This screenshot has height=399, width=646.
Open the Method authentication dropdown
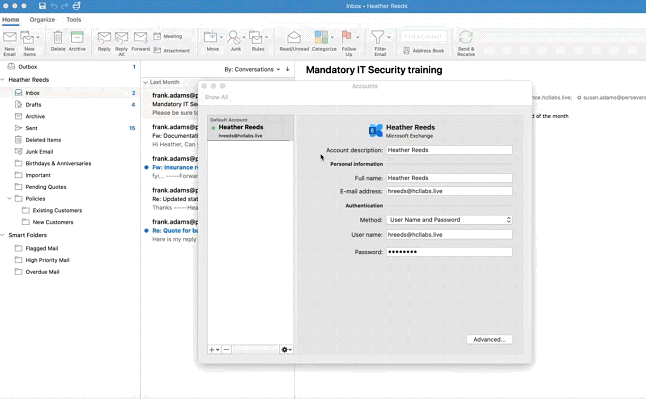click(449, 220)
